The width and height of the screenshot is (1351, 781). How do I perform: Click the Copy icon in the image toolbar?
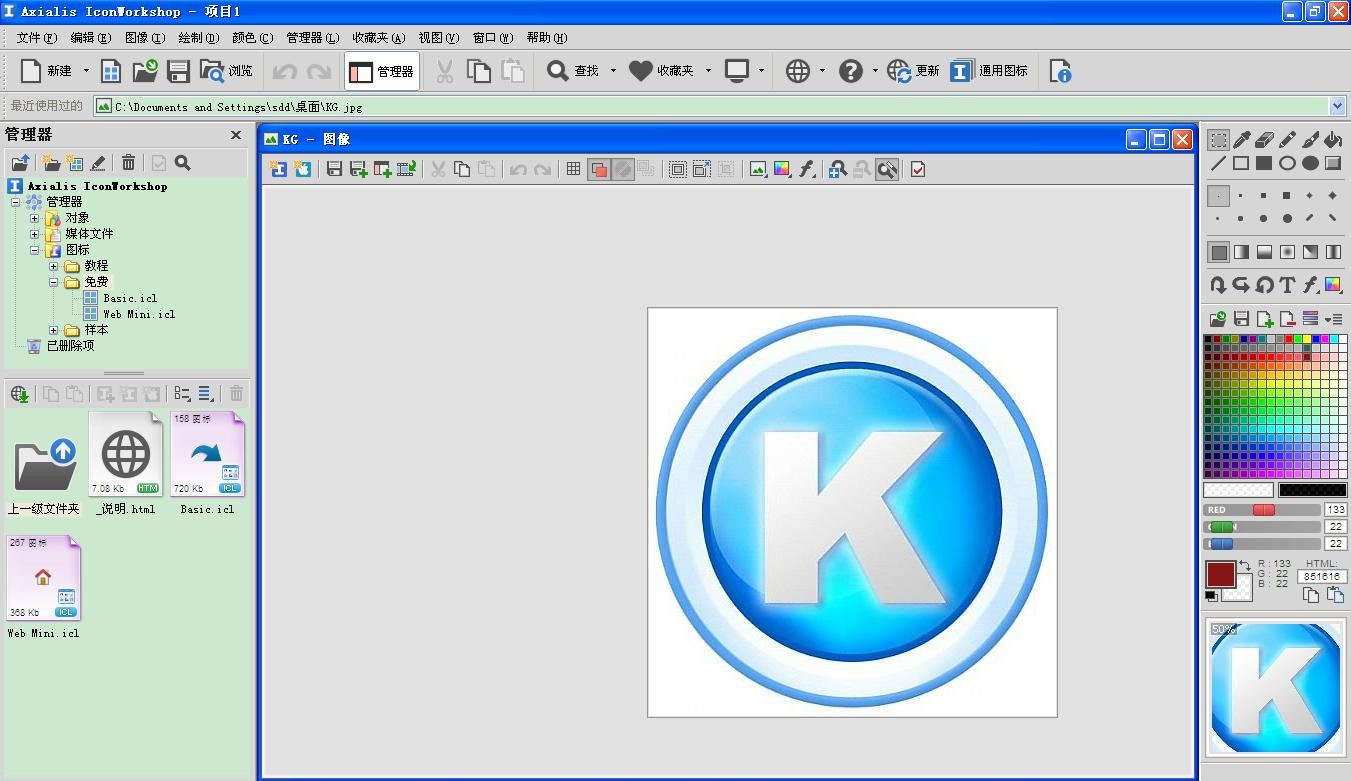[462, 169]
